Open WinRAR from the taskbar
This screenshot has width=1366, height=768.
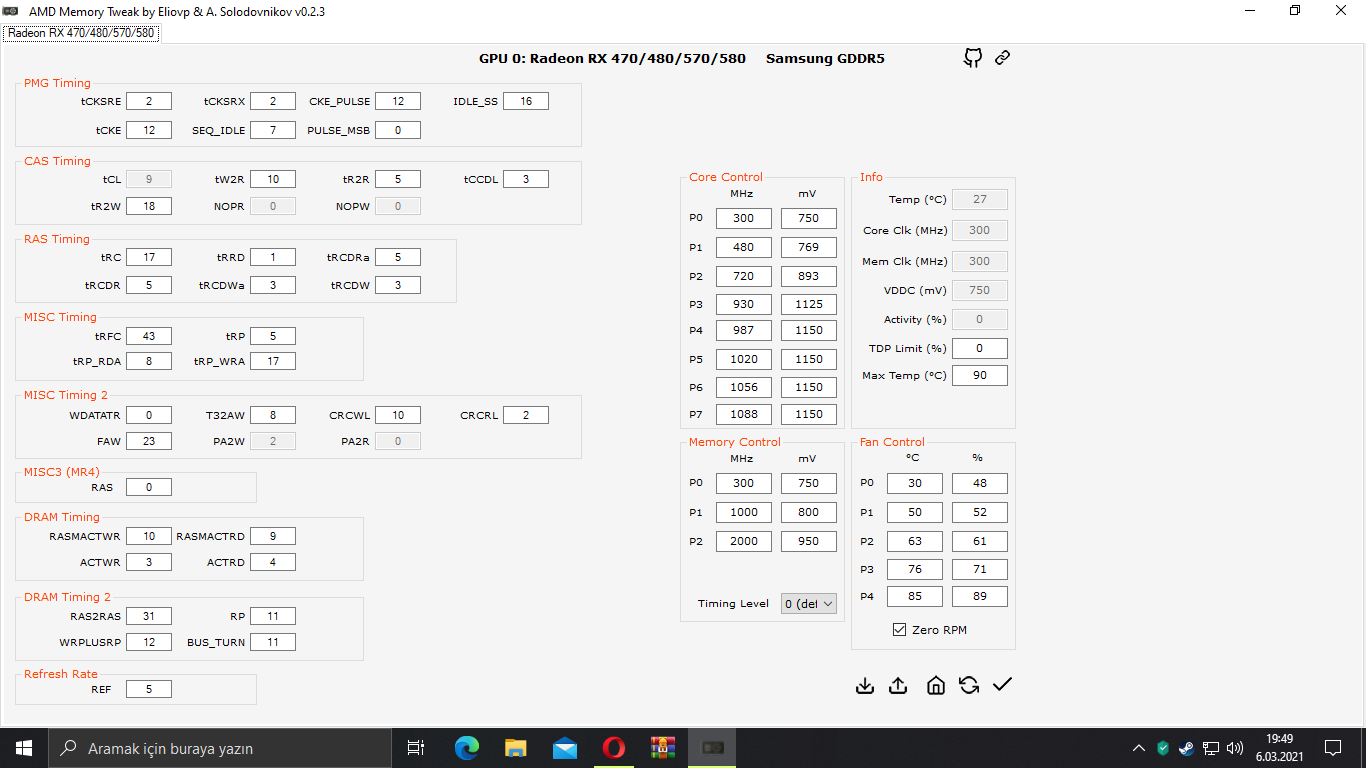click(663, 748)
